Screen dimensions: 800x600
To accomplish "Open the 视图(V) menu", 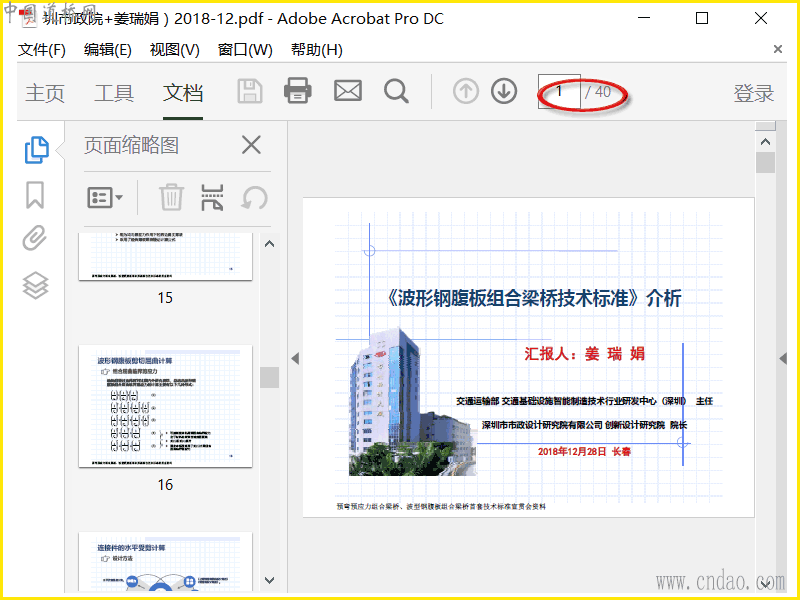I will pos(174,50).
